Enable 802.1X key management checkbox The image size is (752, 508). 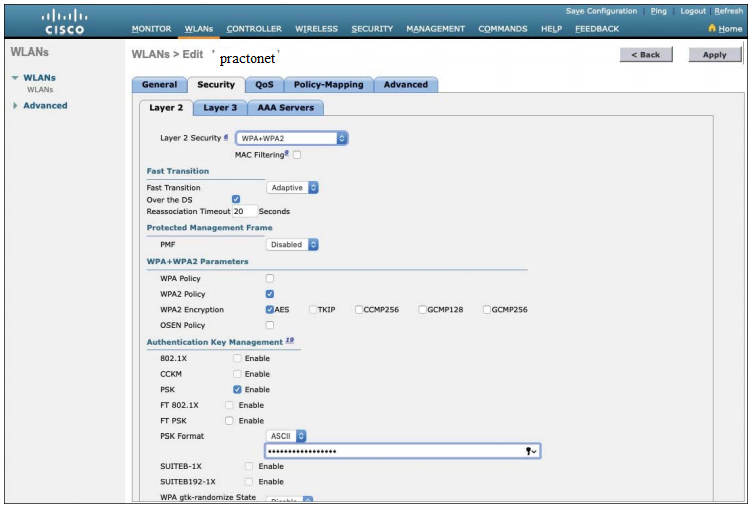click(237, 358)
